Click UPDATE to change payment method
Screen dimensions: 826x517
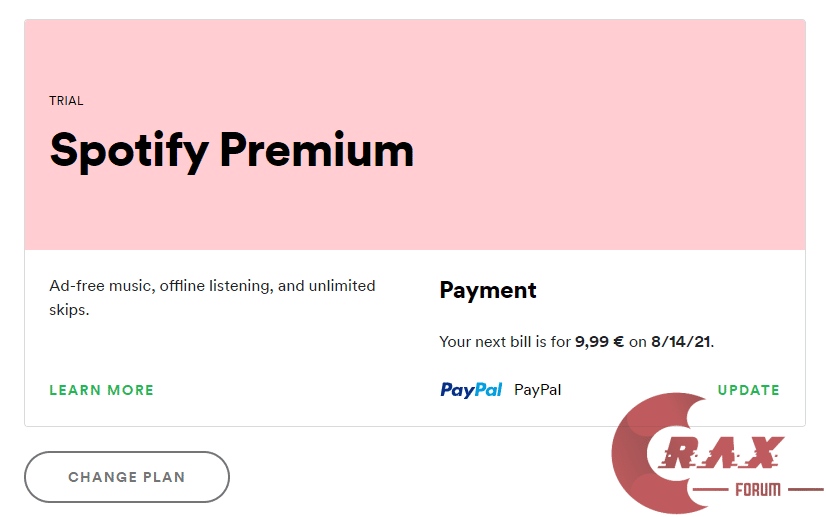[x=748, y=390]
